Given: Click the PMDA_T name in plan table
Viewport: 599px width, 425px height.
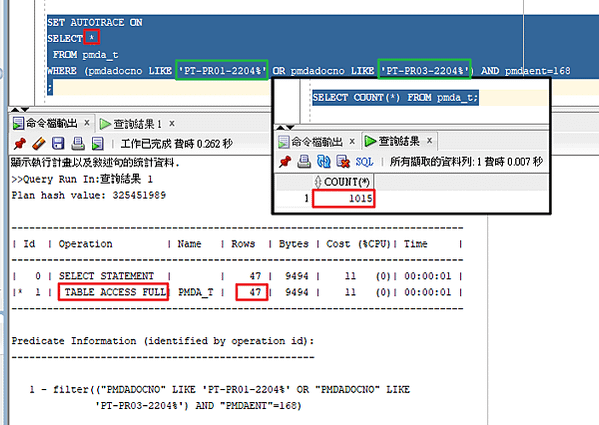Looking at the screenshot, I should pyautogui.click(x=195, y=292).
